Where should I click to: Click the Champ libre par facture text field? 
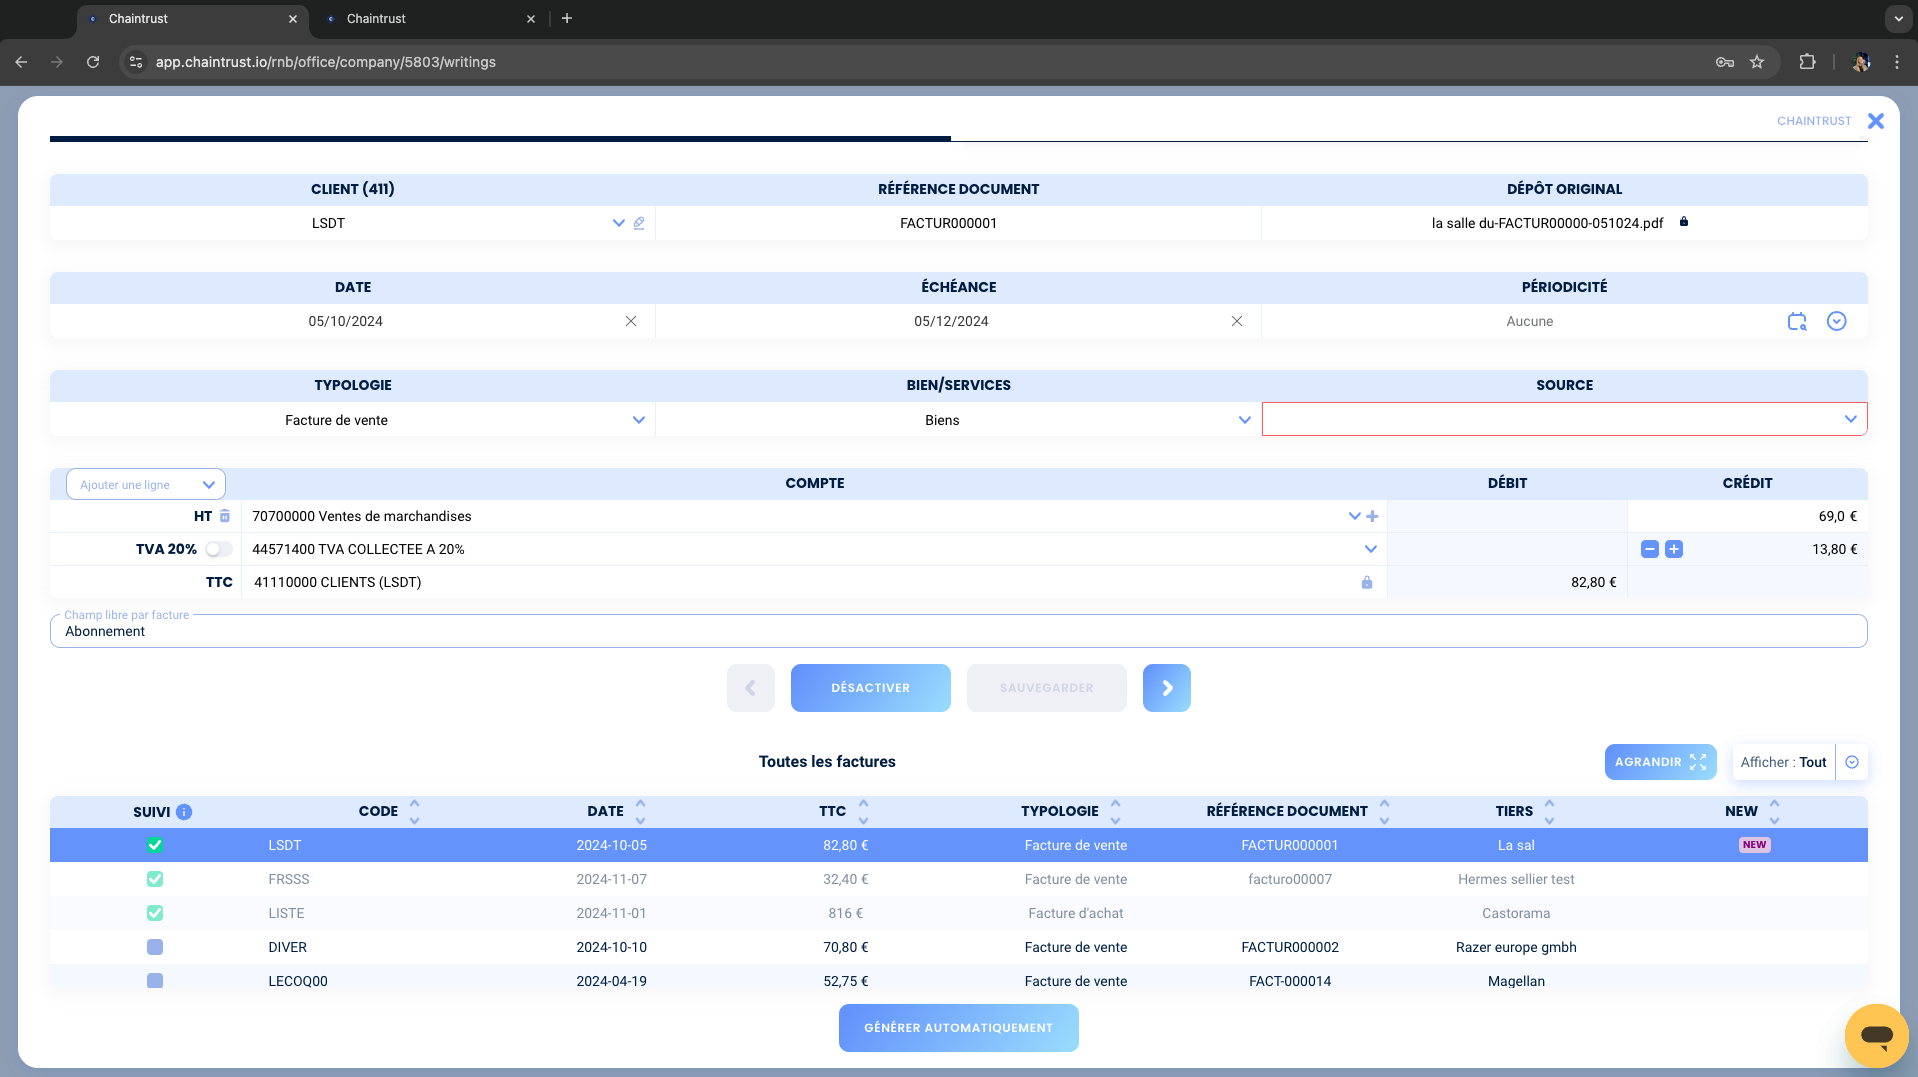click(959, 631)
